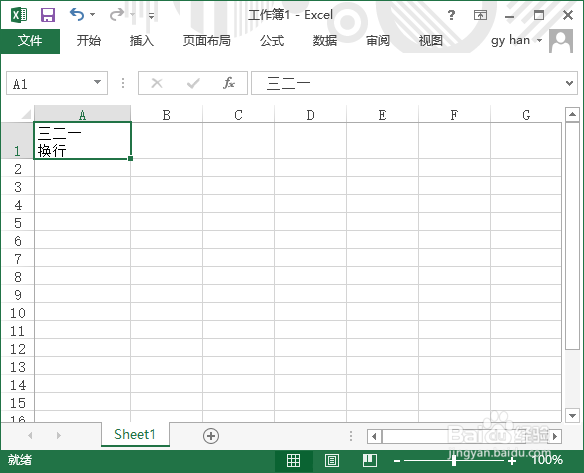Screen dimensions: 584x473
Task: Go to next sheet with right arrow
Action: (58, 435)
